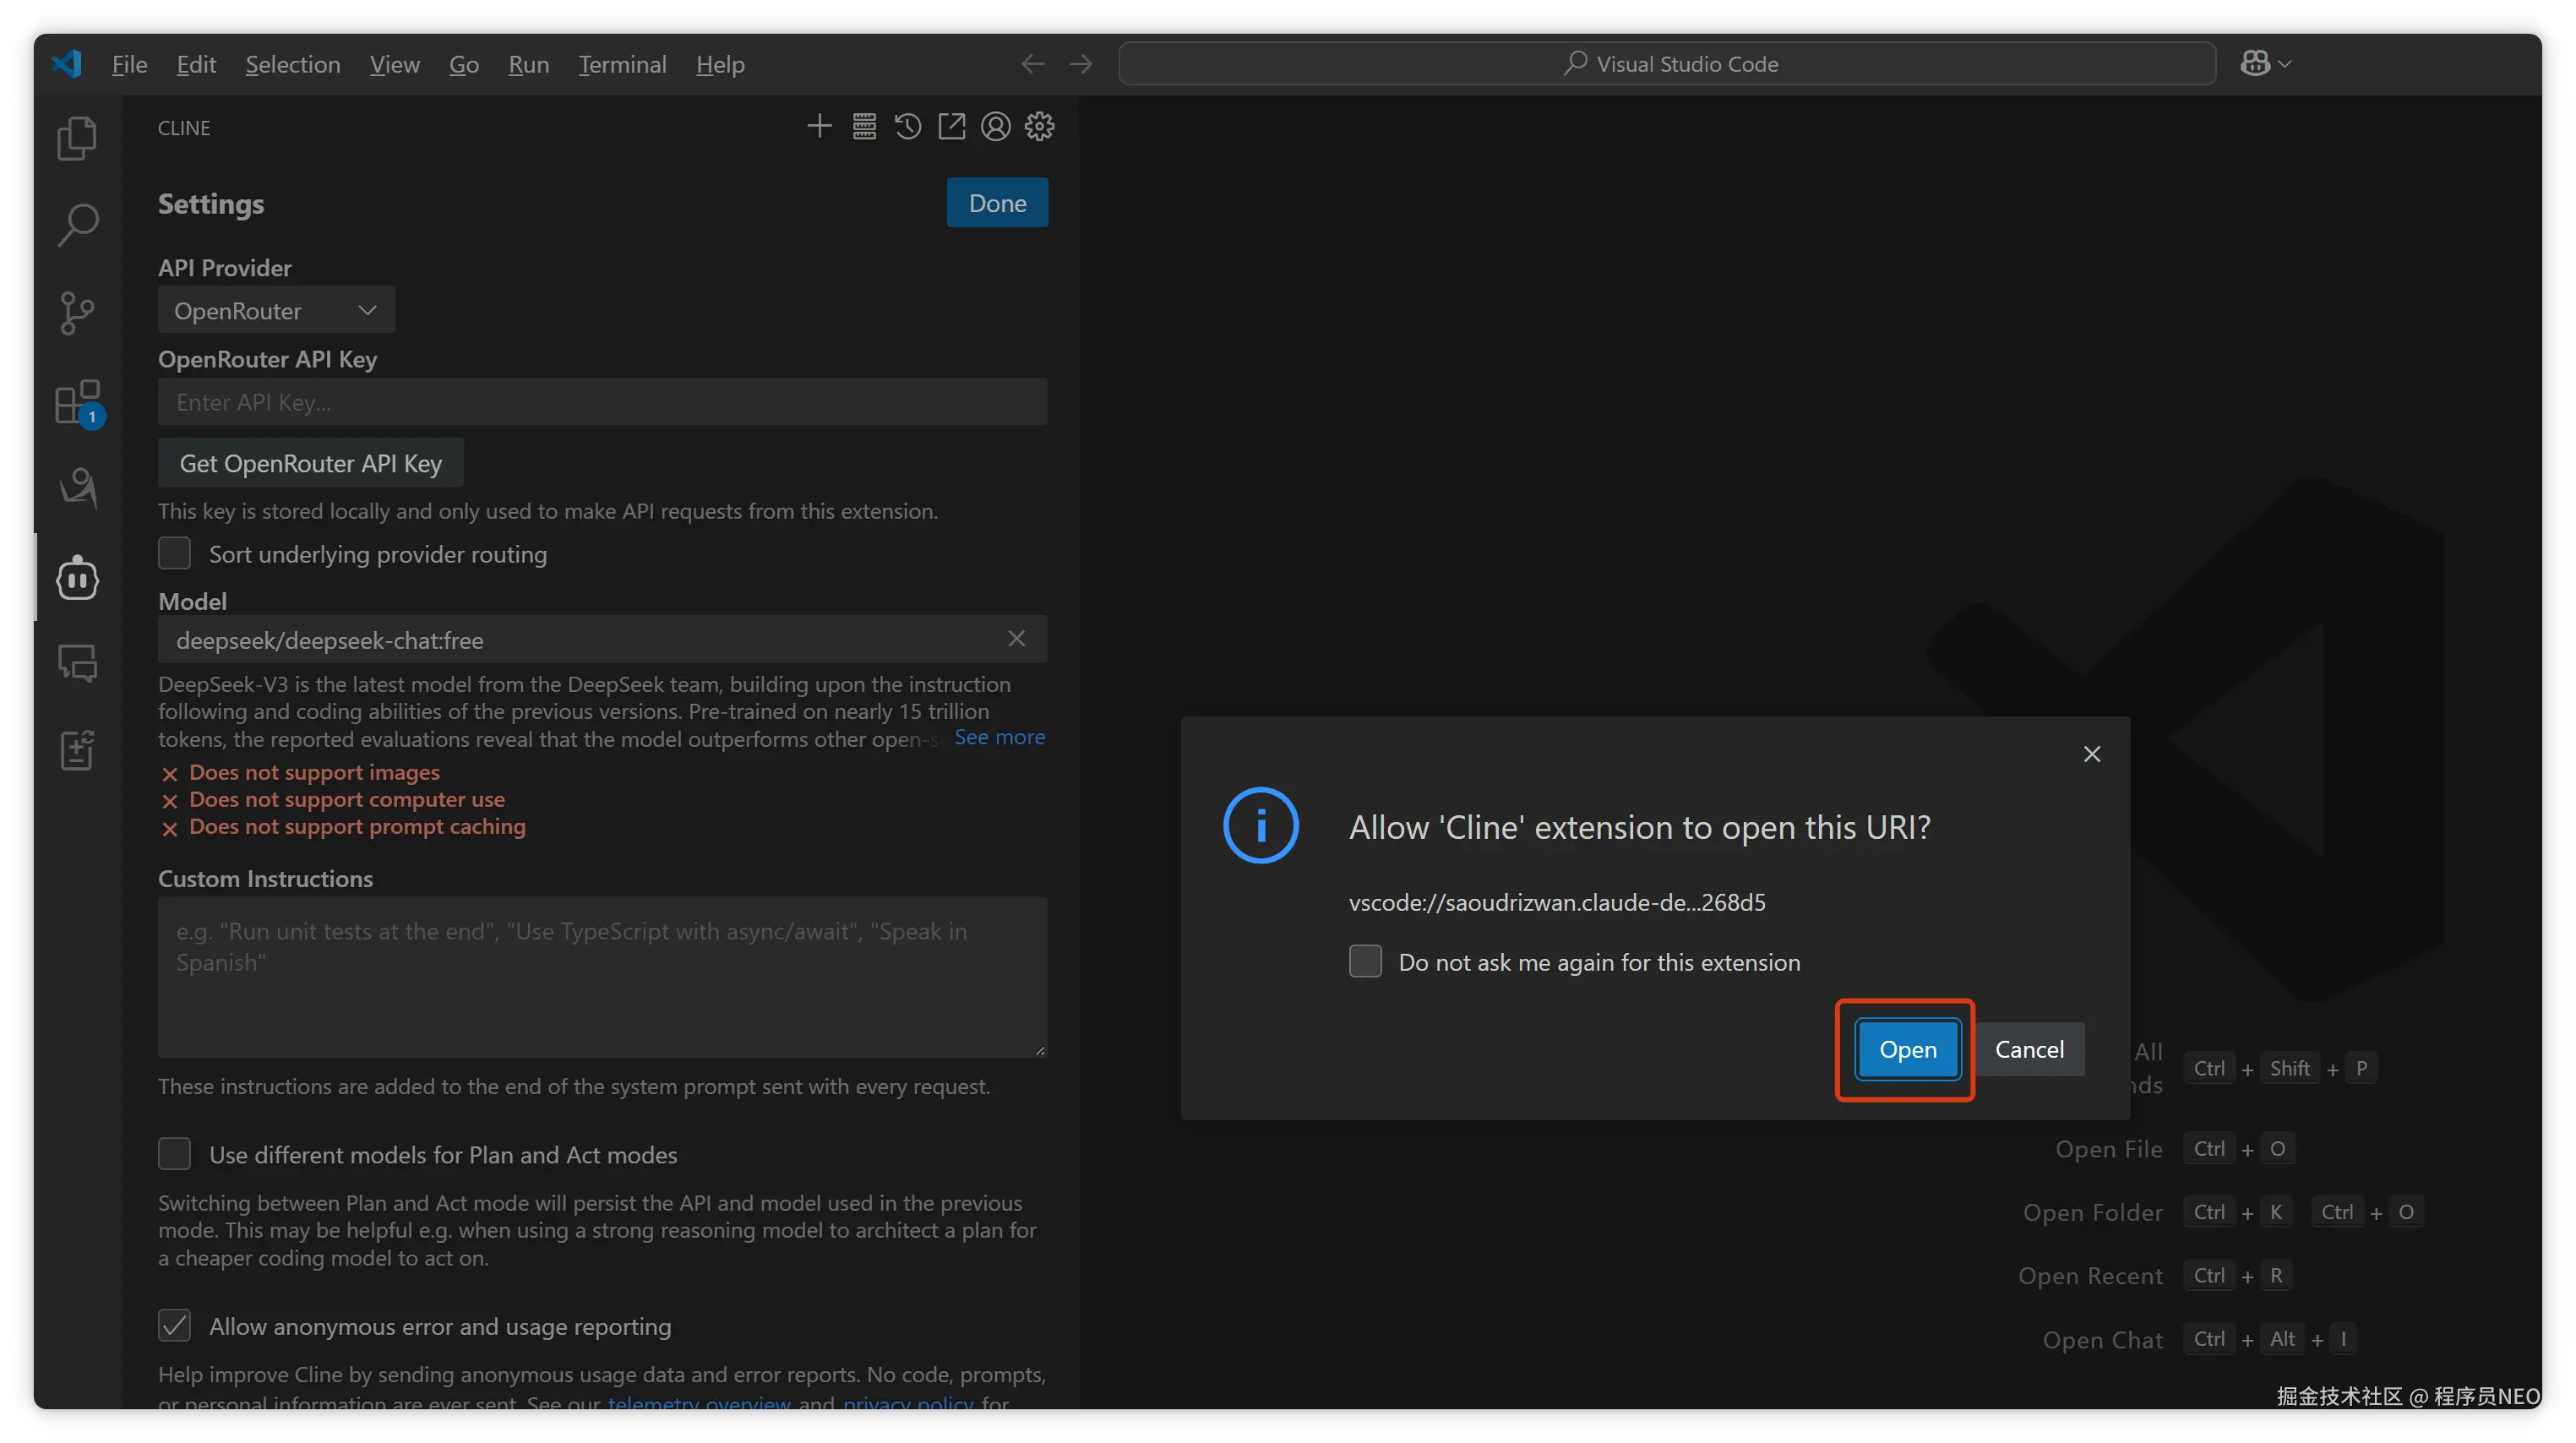The image size is (2576, 1443).
Task: Pop Cline out into editor tab
Action: [951, 127]
